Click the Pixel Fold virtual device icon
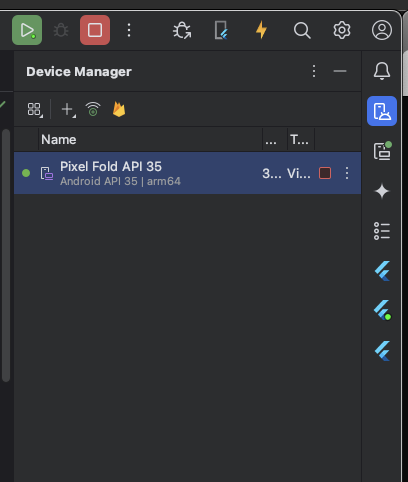This screenshot has width=408, height=482. coord(47,173)
